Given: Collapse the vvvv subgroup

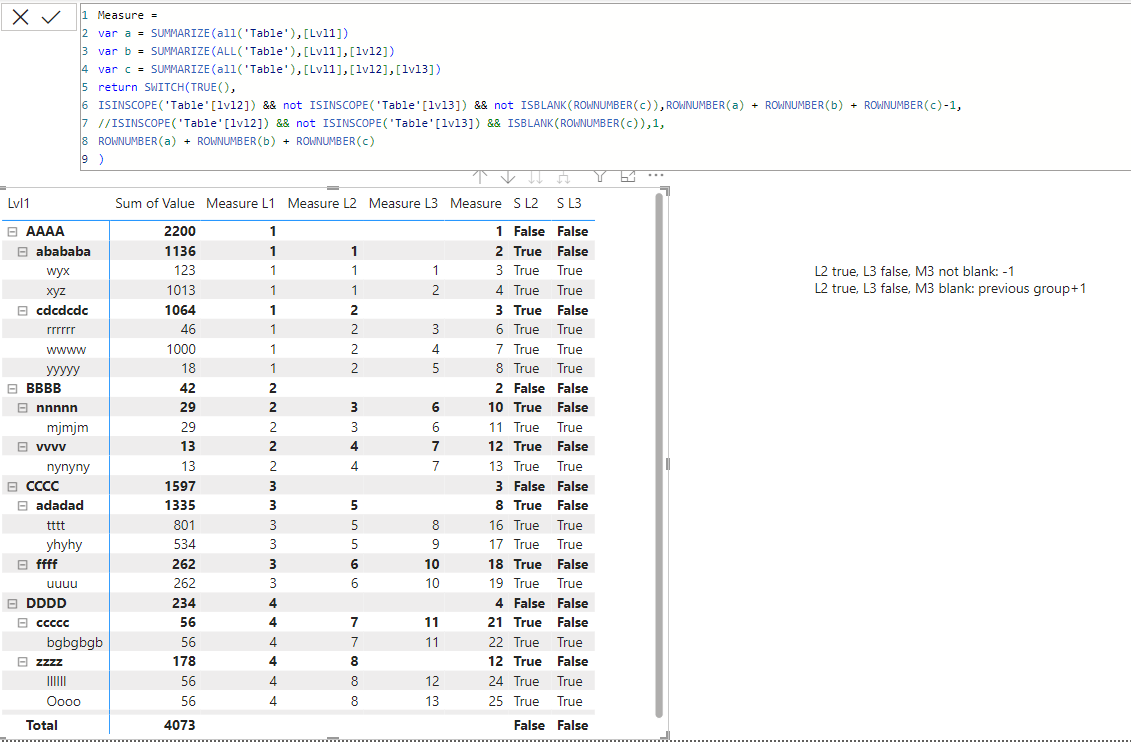Looking at the screenshot, I should tap(22, 446).
